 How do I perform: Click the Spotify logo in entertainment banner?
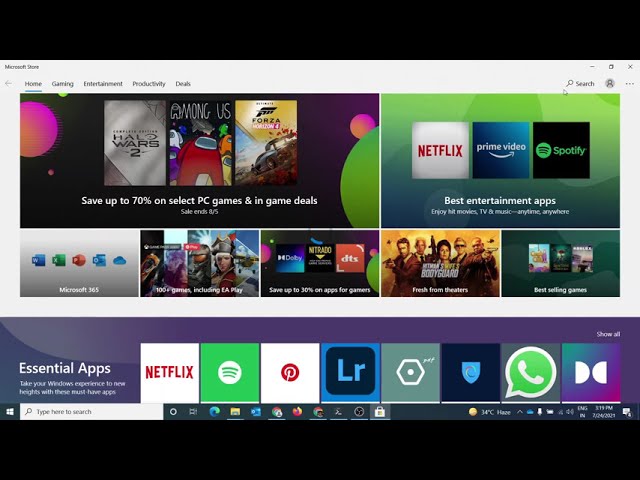pyautogui.click(x=561, y=150)
